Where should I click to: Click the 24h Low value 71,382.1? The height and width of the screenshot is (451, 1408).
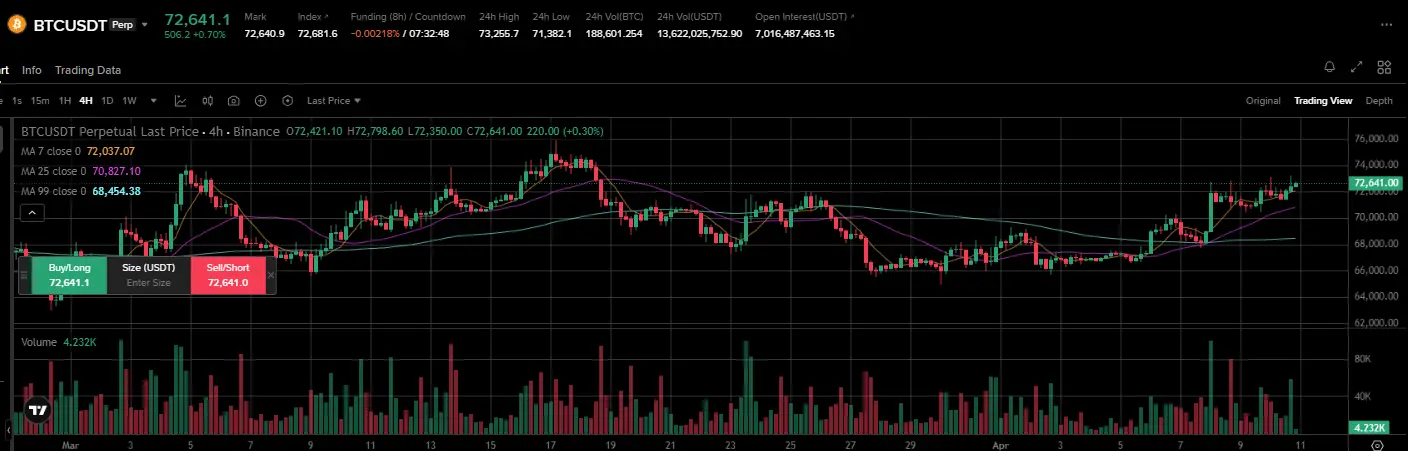coord(552,34)
